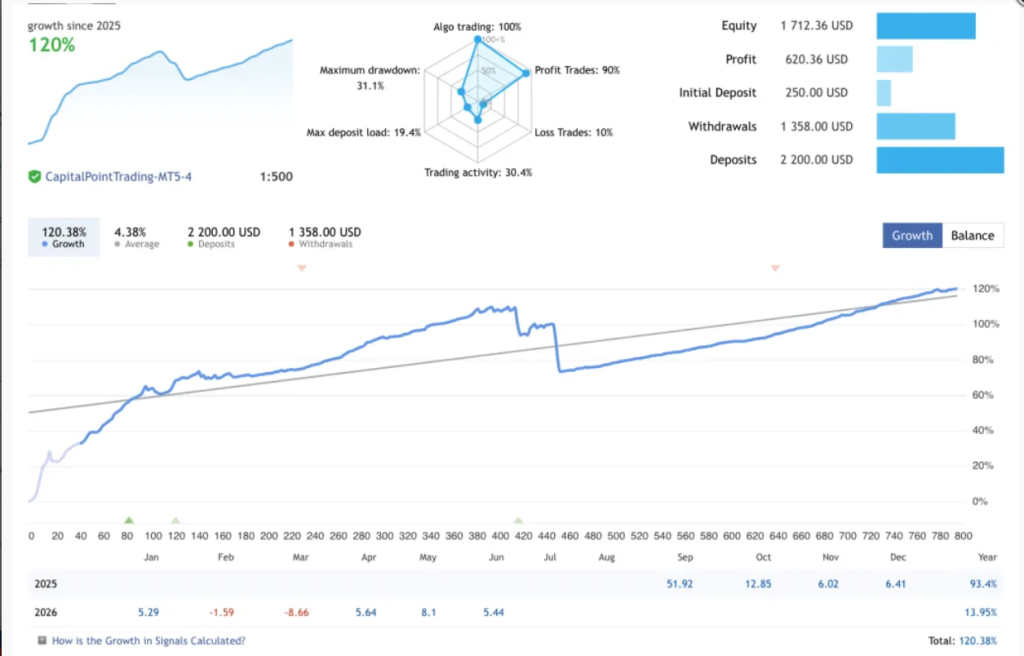This screenshot has height=656, width=1024.
Task: Click the Profit Trades radar point
Action: (526, 73)
